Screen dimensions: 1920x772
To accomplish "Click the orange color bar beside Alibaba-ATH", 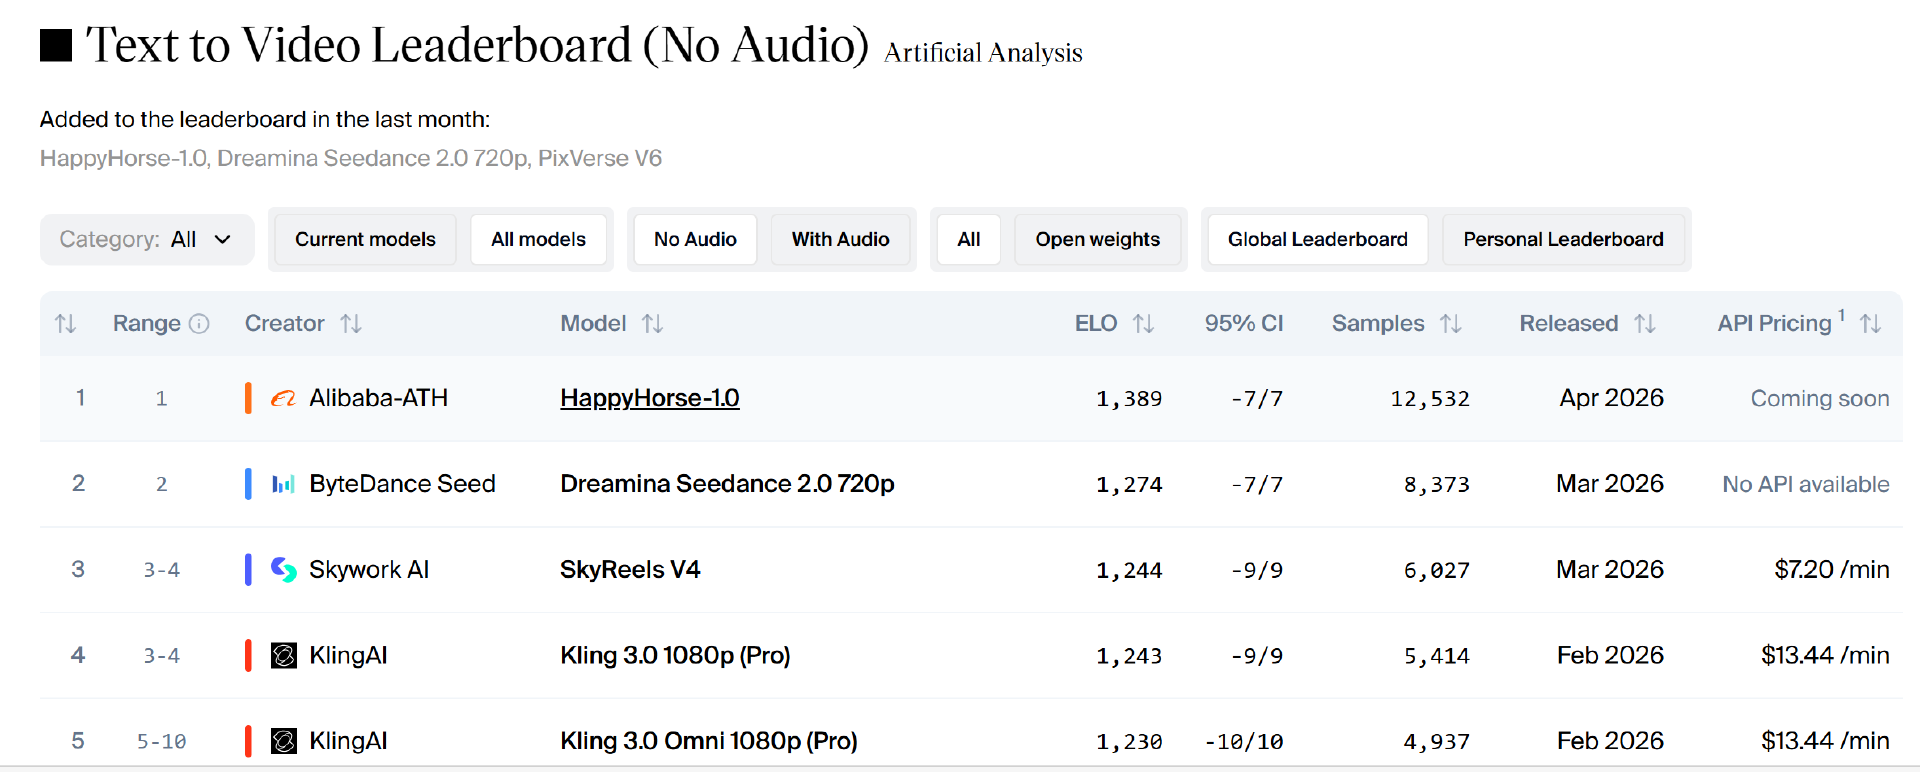I will click(x=248, y=398).
